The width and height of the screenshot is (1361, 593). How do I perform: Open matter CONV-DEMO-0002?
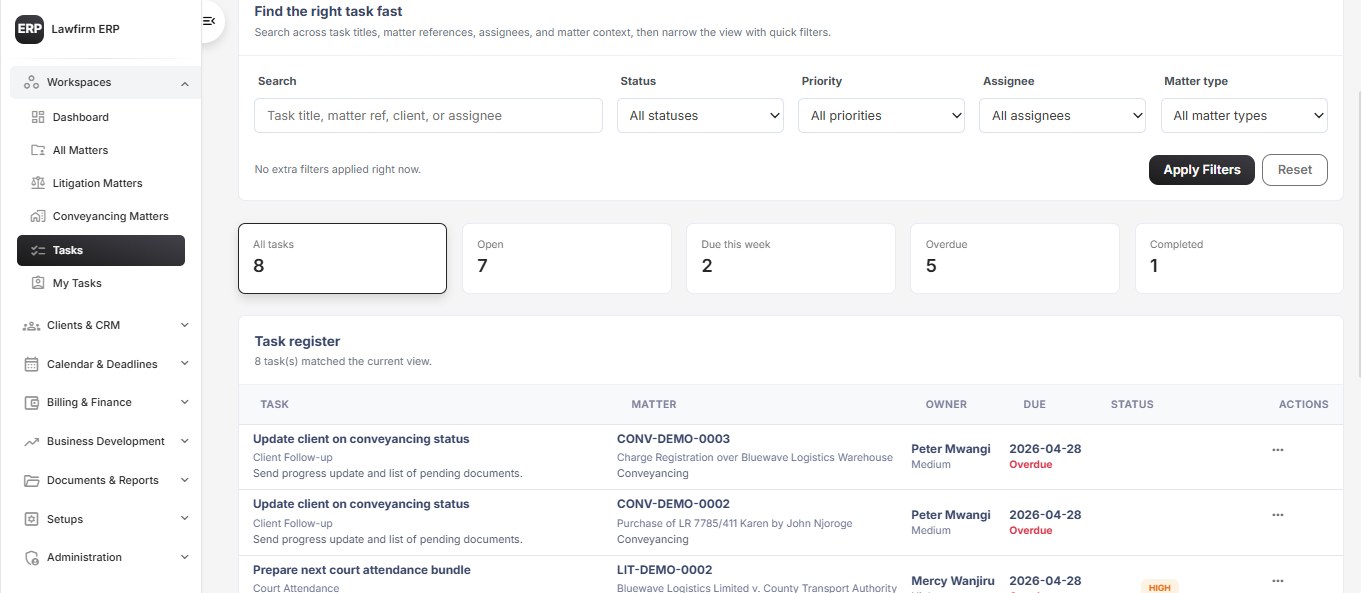click(673, 504)
